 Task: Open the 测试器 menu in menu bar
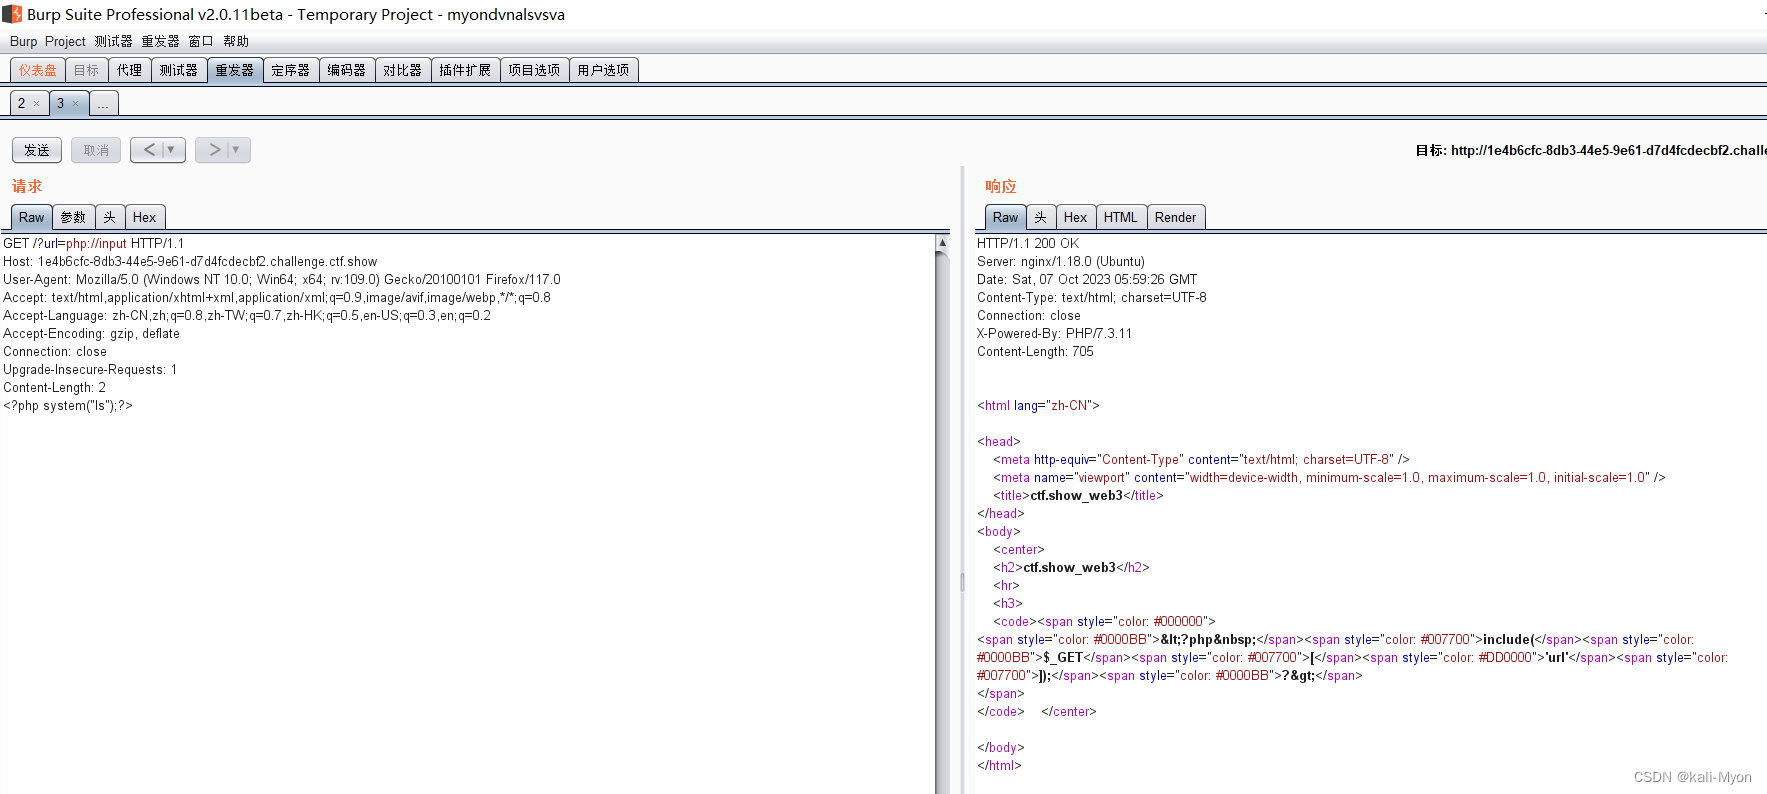(x=113, y=41)
